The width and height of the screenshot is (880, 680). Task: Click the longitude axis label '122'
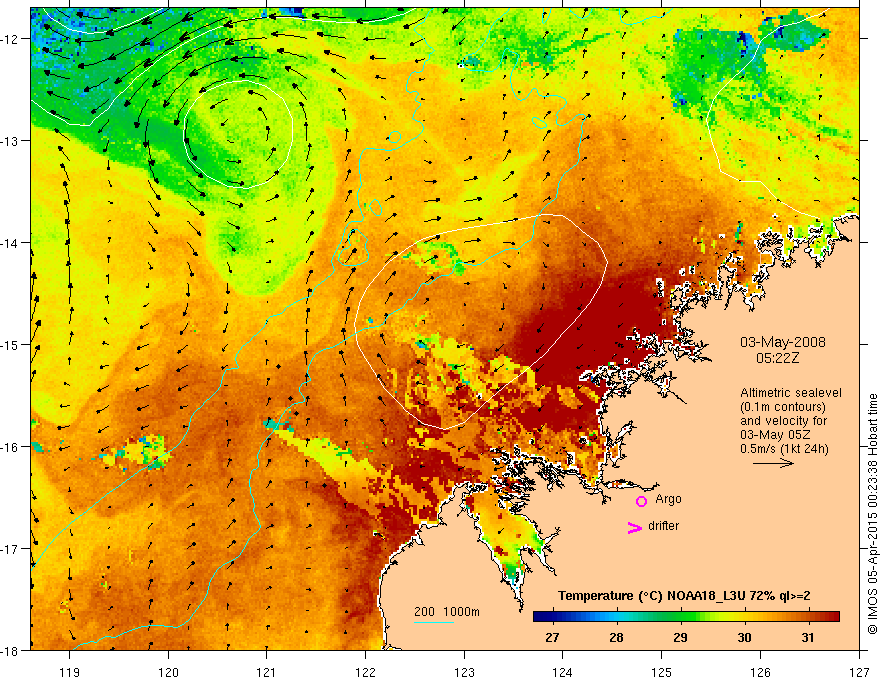[365, 672]
